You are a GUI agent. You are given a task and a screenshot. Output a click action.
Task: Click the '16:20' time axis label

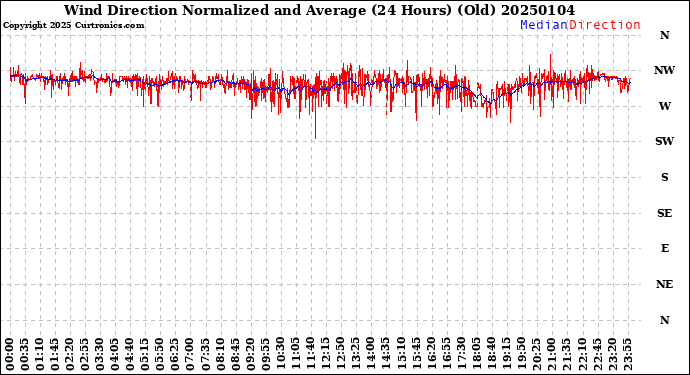[431, 354]
